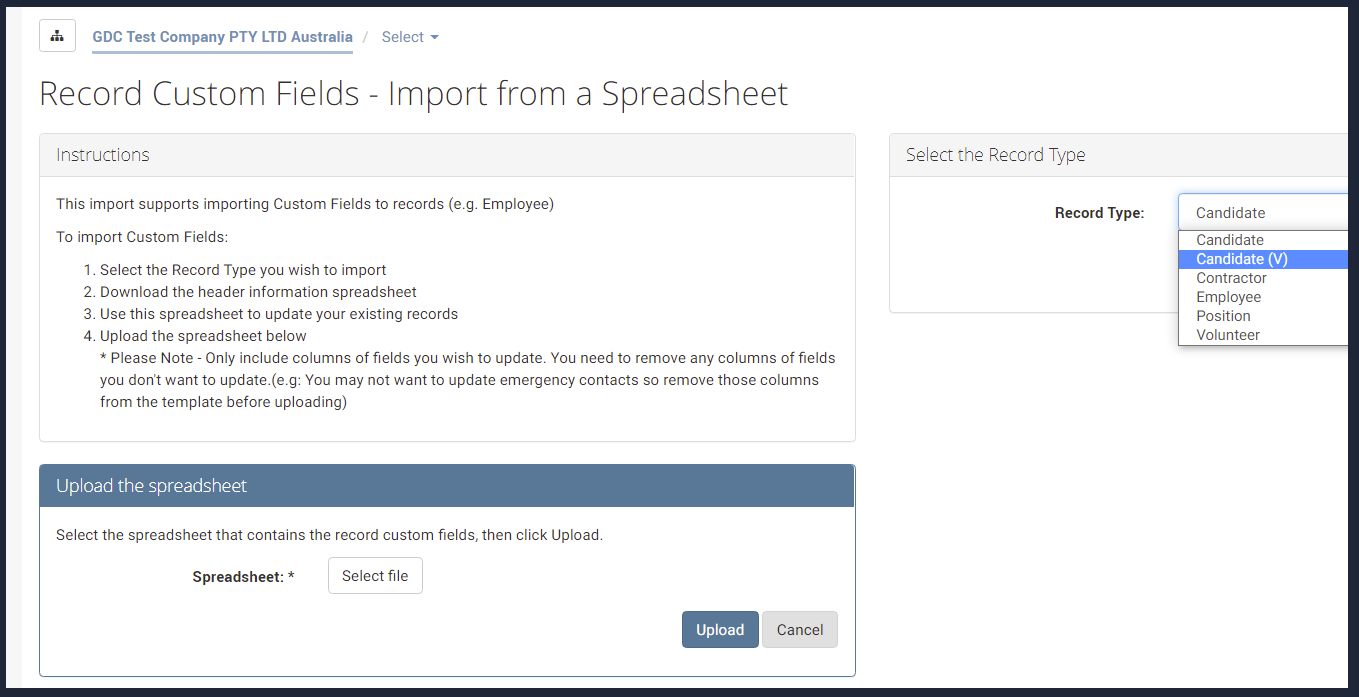Click the Record Custom Fields page title
The width and height of the screenshot is (1359, 697).
click(414, 93)
